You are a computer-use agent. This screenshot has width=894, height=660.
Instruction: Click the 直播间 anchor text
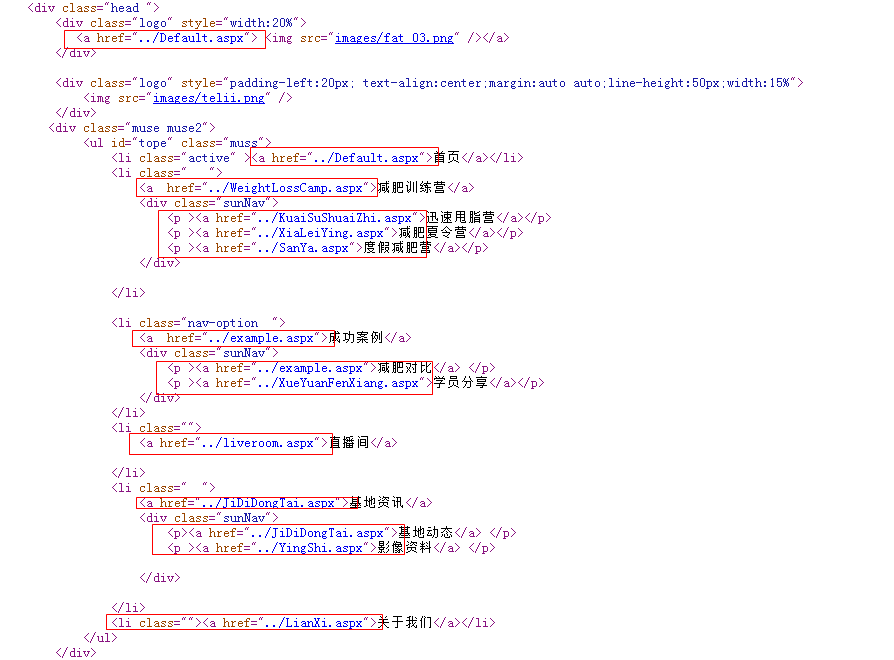click(349, 442)
